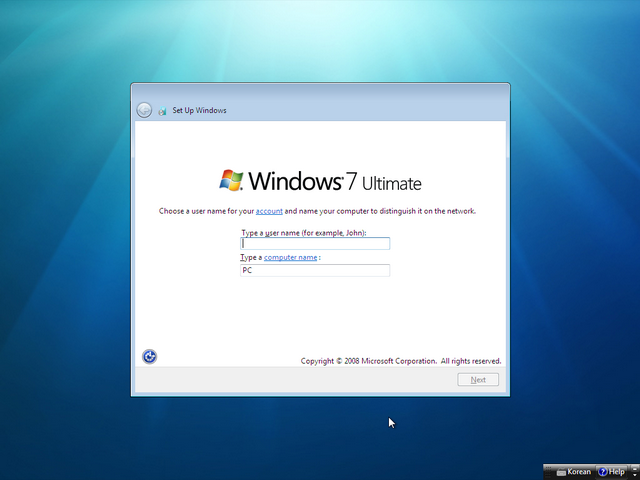Image resolution: width=640 pixels, height=480 pixels.
Task: Click the blue question mark Help icon
Action: (602, 472)
